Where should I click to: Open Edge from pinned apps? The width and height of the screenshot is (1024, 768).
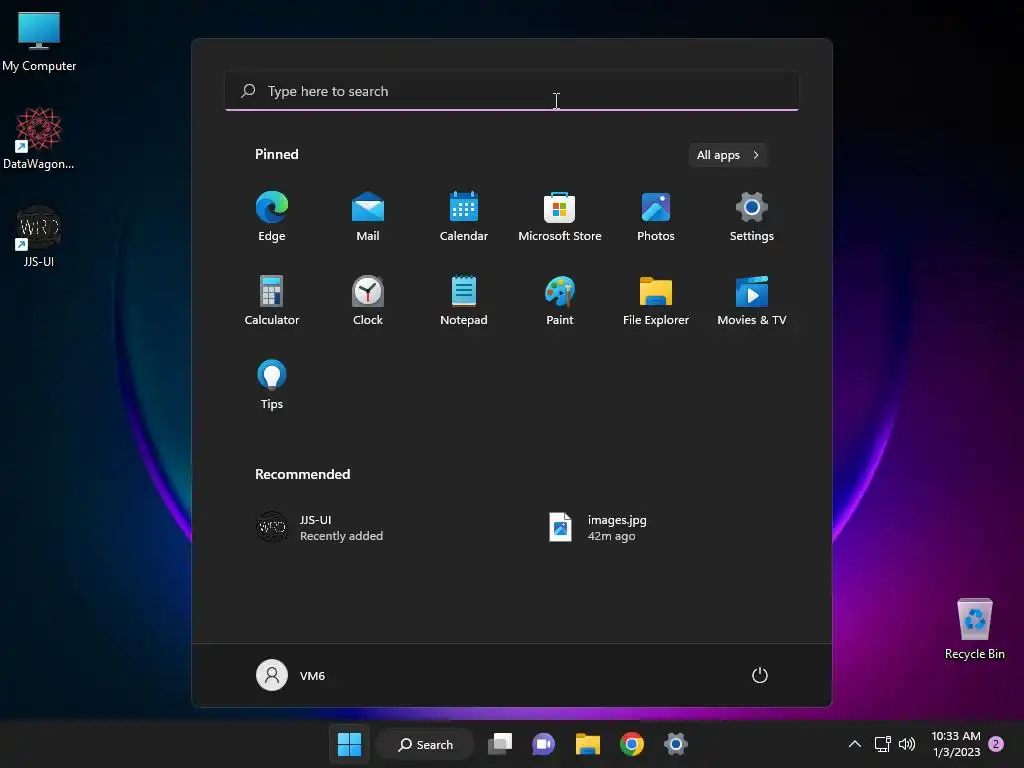tap(272, 217)
